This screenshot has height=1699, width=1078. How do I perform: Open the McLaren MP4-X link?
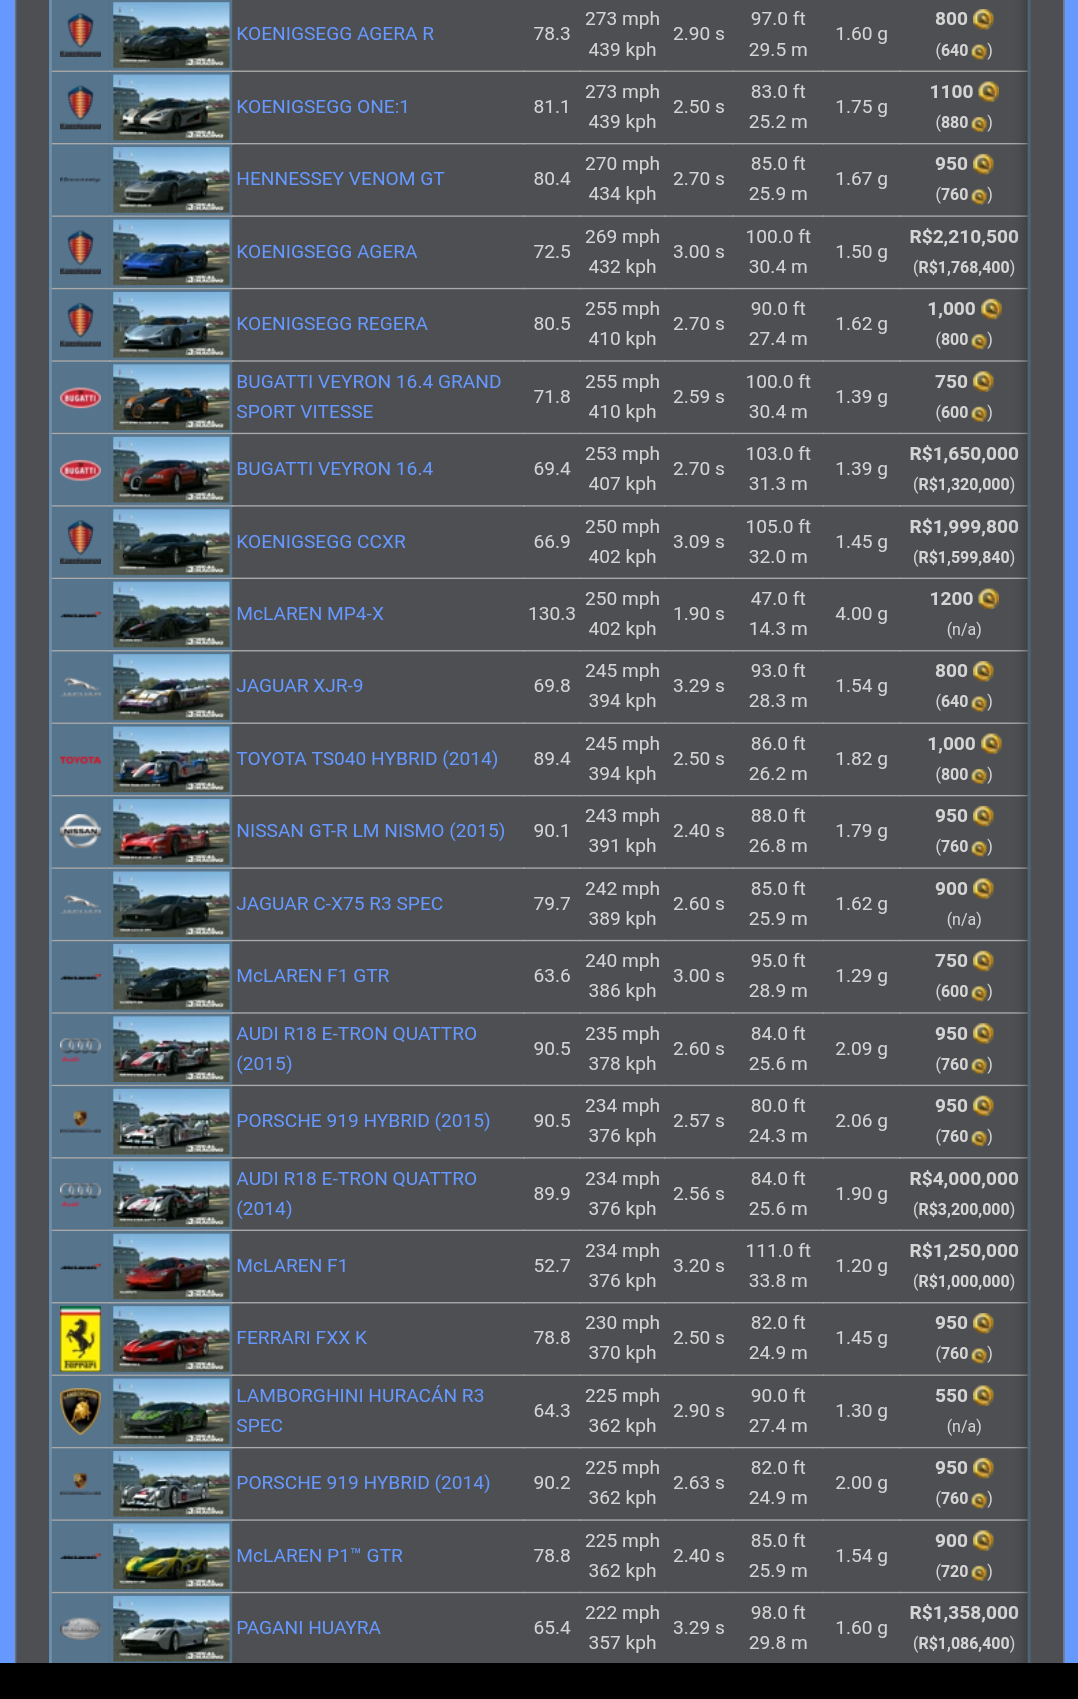[x=310, y=614]
